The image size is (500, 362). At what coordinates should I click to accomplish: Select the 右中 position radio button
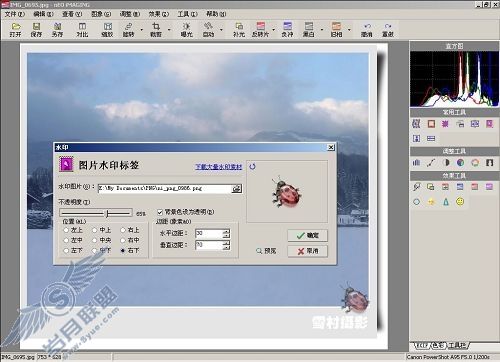(123, 240)
